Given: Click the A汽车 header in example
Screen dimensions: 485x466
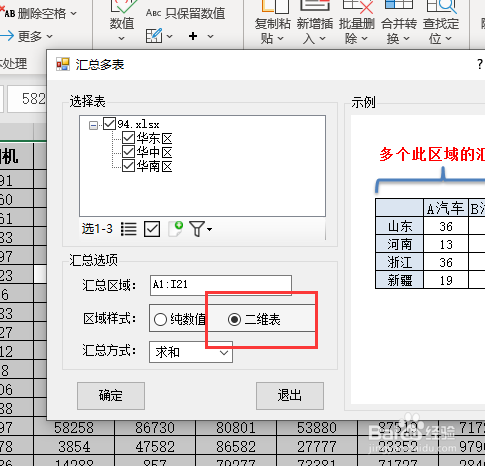Looking at the screenshot, I should pos(446,208).
